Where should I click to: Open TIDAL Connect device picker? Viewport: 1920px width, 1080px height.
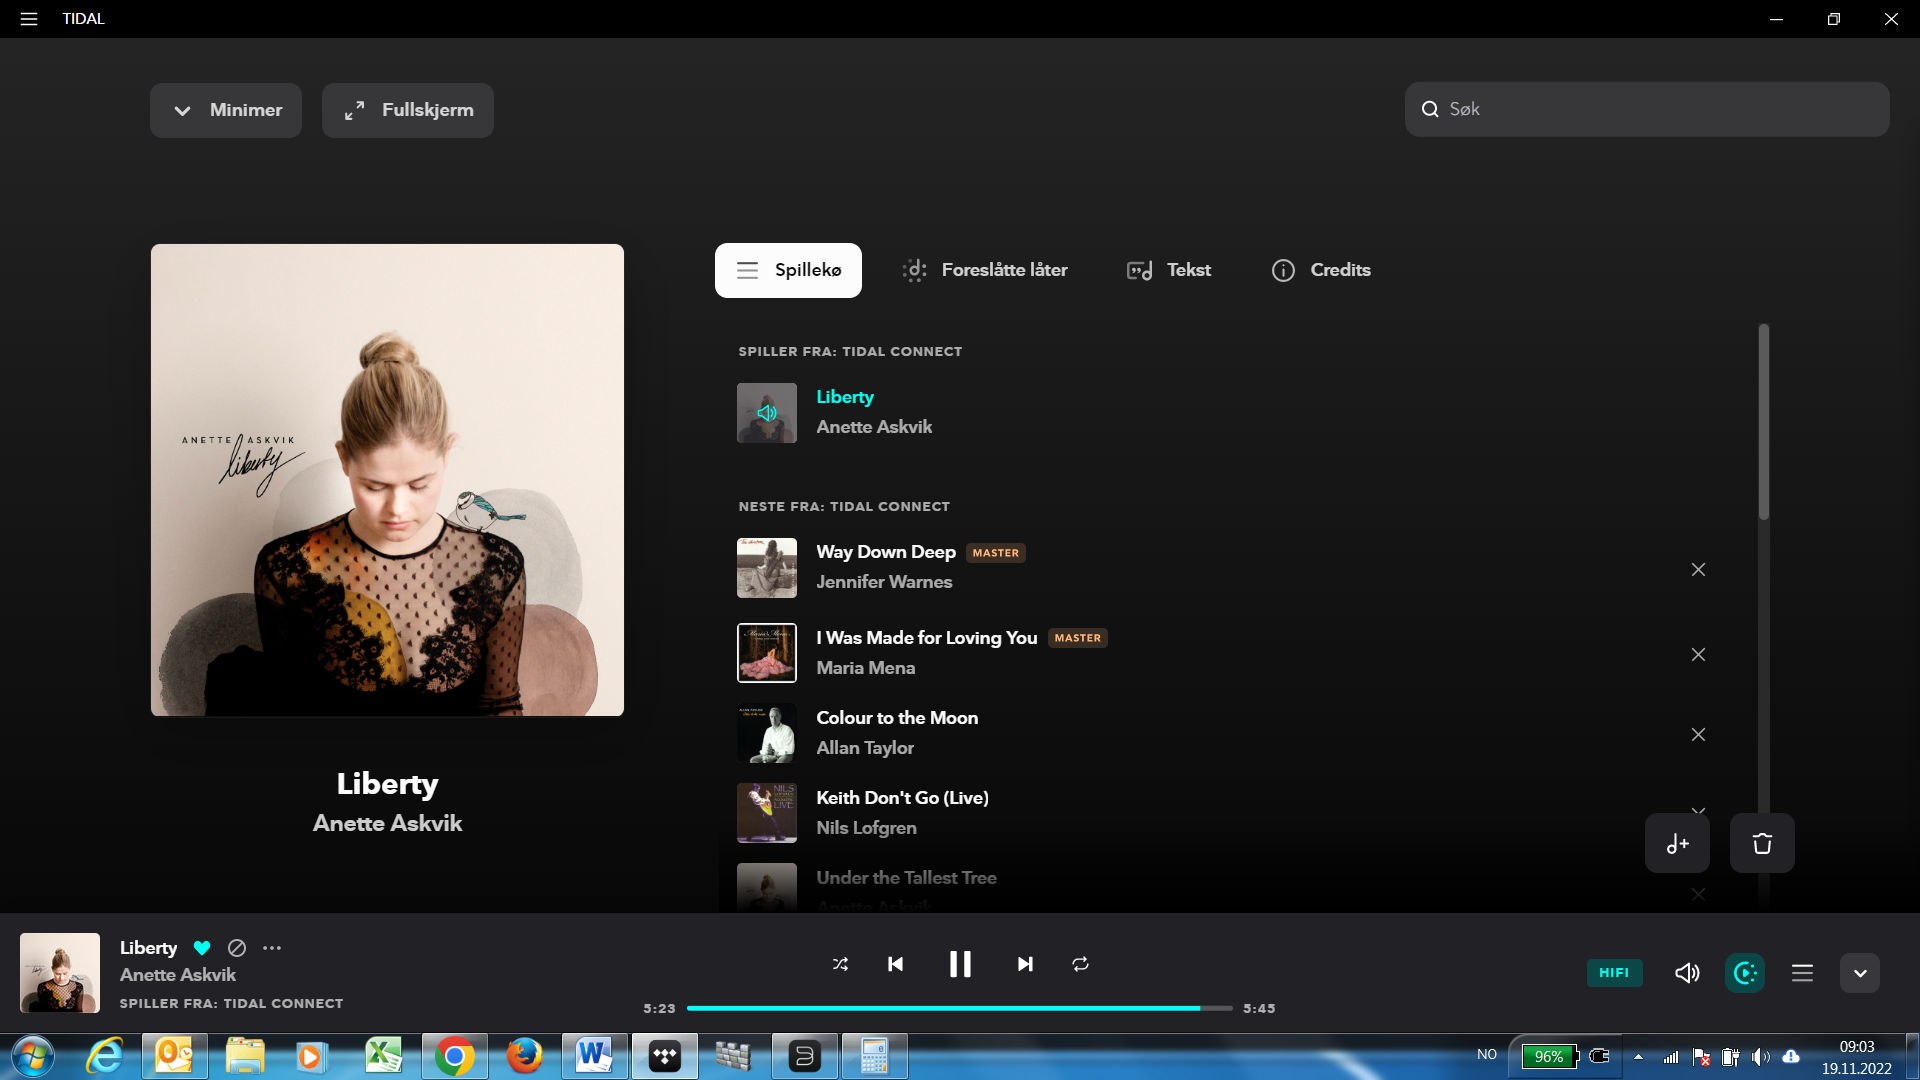(x=1745, y=973)
